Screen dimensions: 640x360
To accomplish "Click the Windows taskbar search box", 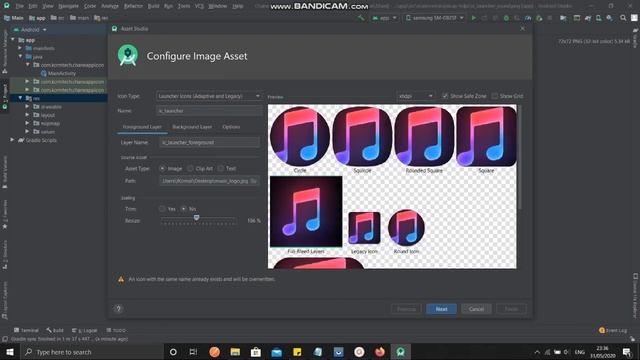I will click(91, 352).
